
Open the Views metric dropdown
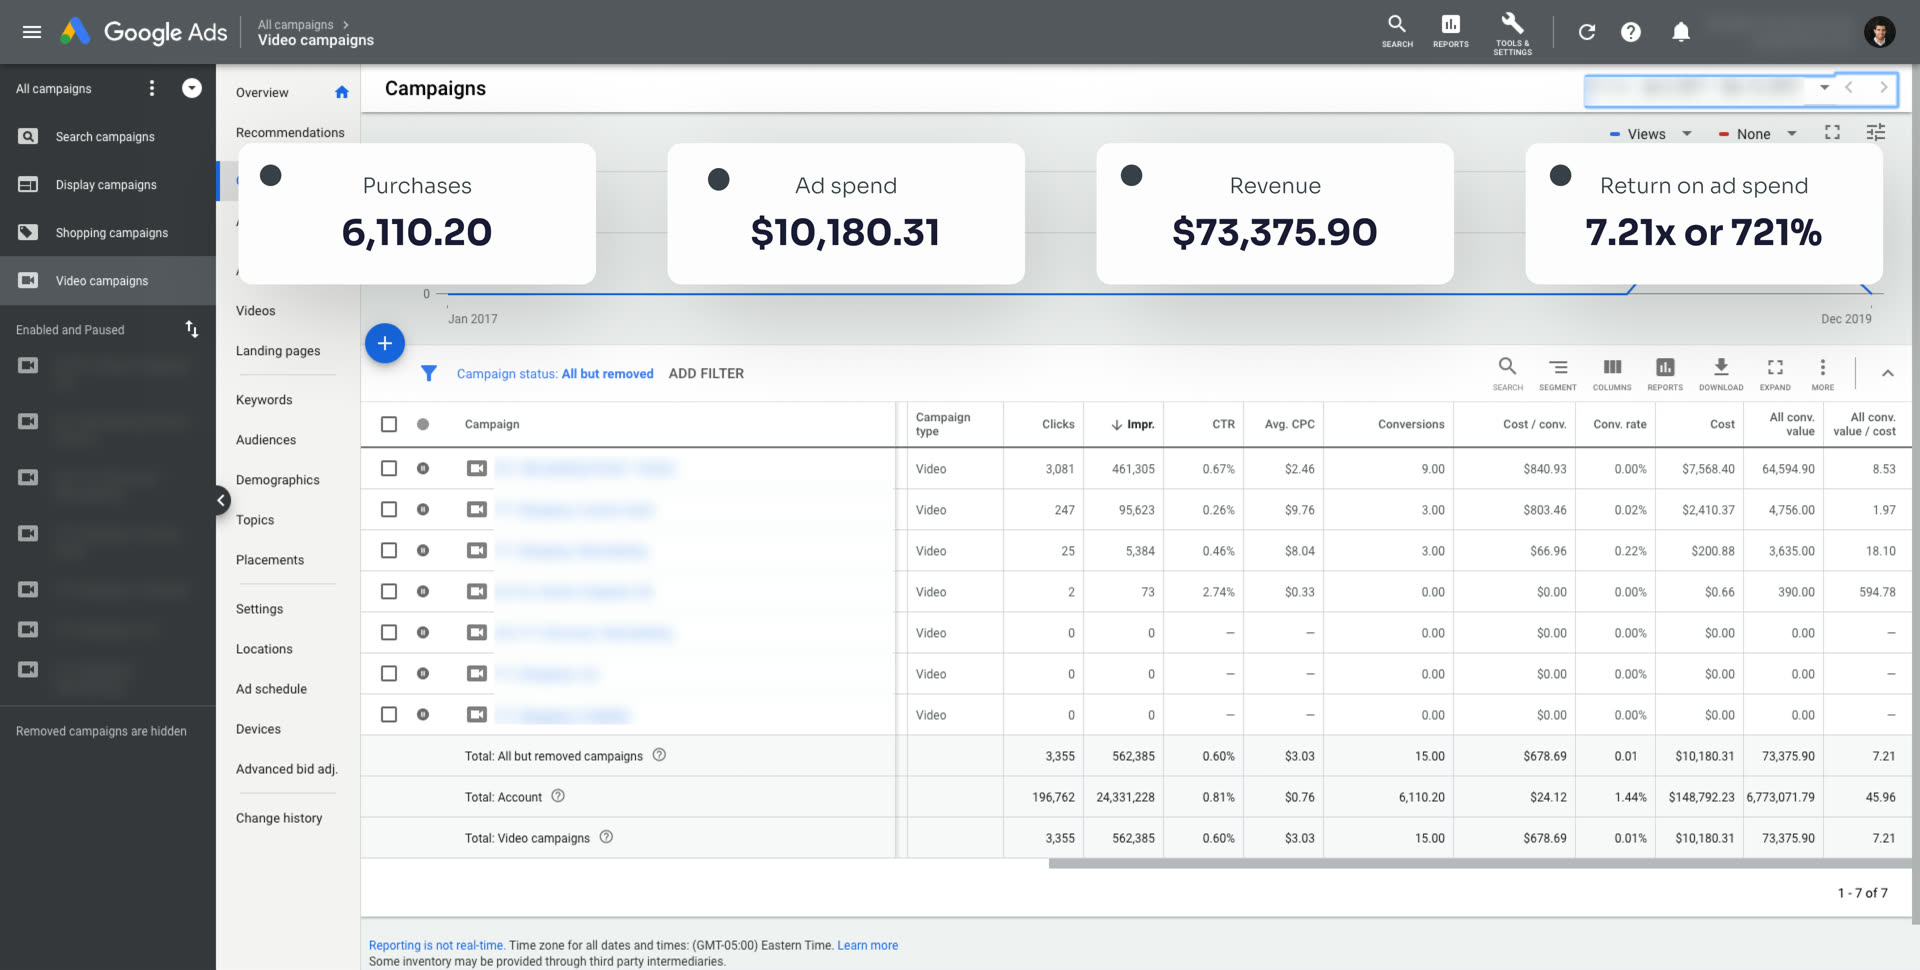(1651, 134)
